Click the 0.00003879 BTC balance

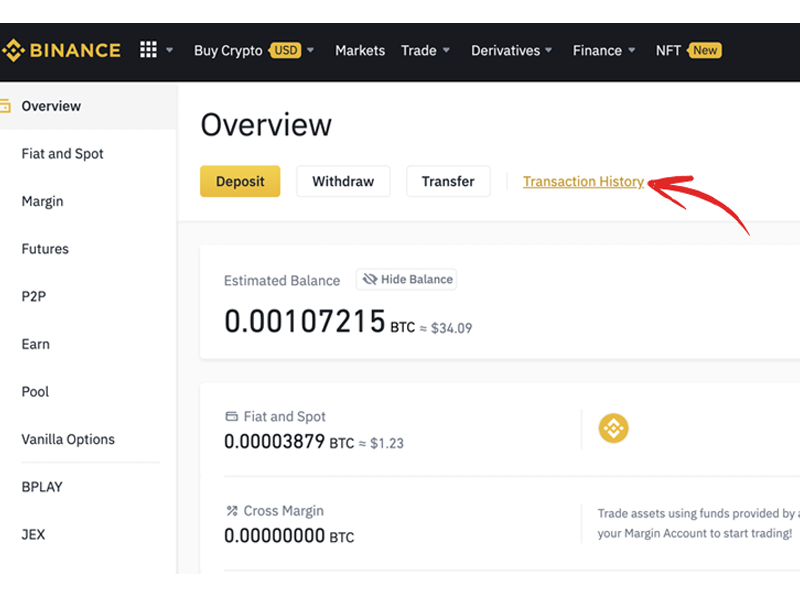[289, 441]
